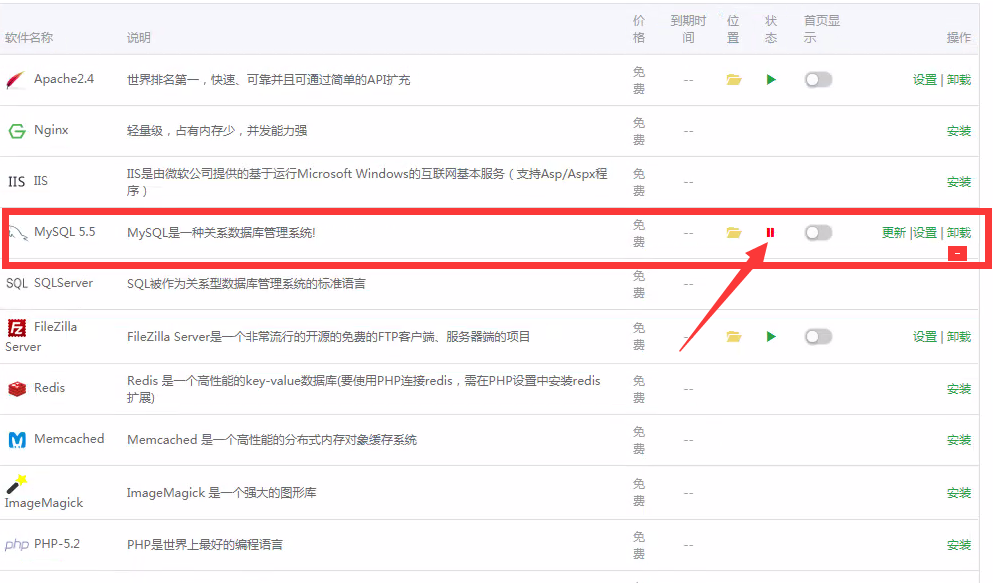Select the MySQL 5.5 software name
Viewport: 993px width, 583px height.
click(65, 232)
